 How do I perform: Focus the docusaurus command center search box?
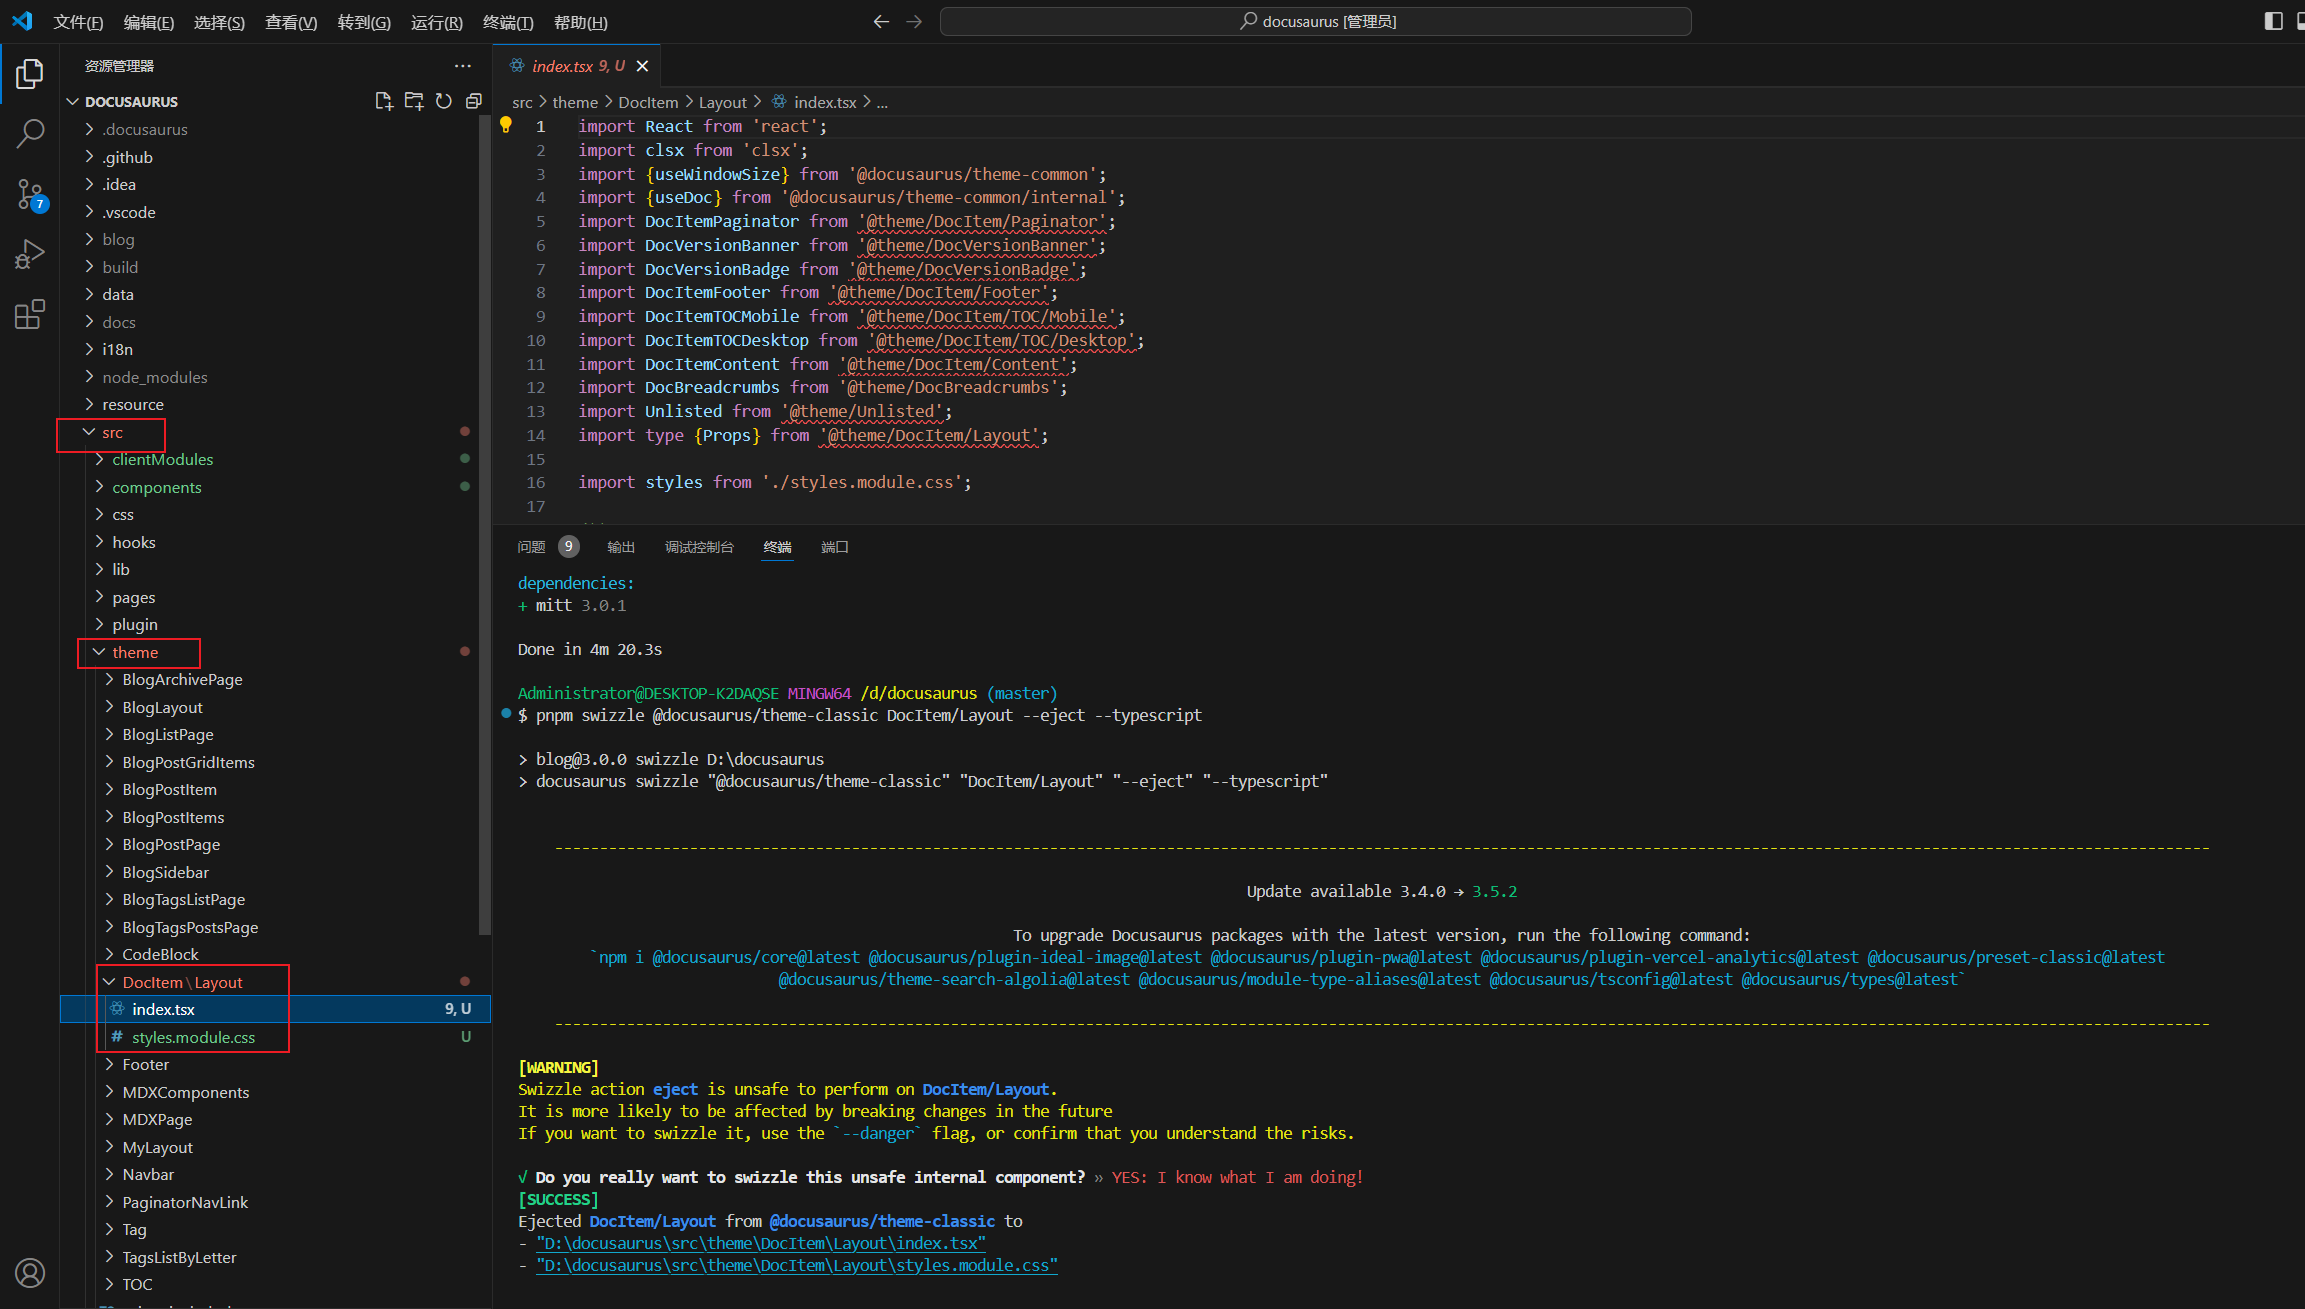[1316, 21]
